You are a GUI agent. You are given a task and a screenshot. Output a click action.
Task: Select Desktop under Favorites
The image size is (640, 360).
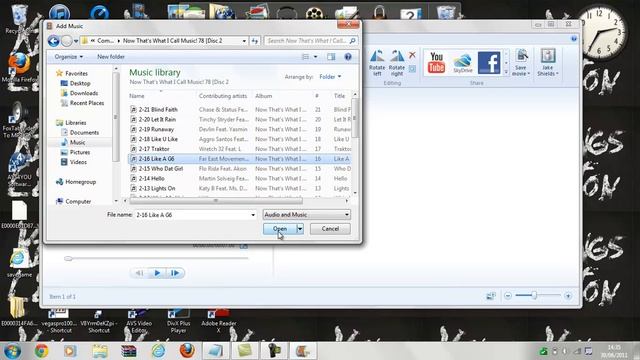80,83
